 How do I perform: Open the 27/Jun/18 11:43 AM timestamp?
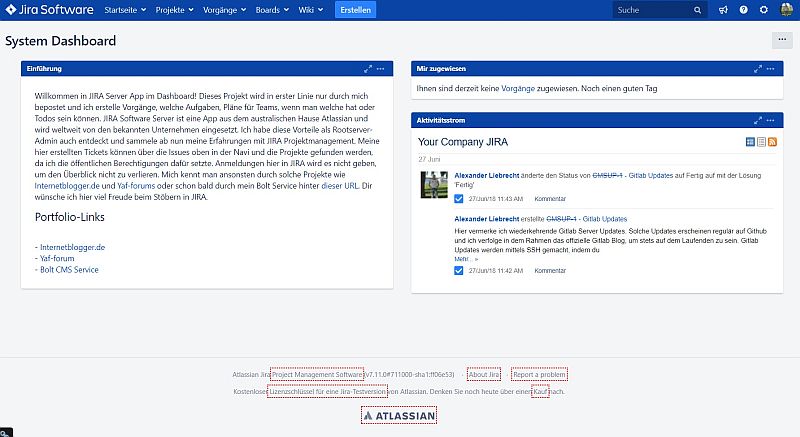(496, 199)
